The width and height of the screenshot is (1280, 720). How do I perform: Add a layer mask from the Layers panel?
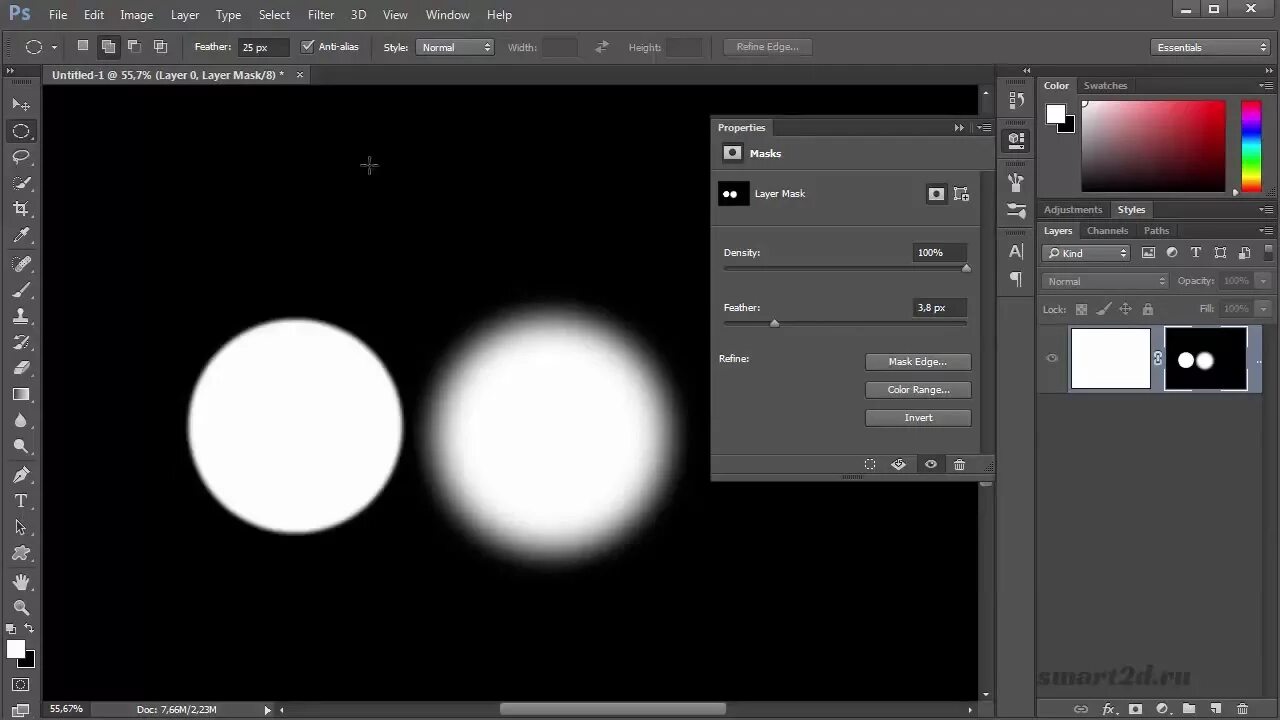[1135, 709]
